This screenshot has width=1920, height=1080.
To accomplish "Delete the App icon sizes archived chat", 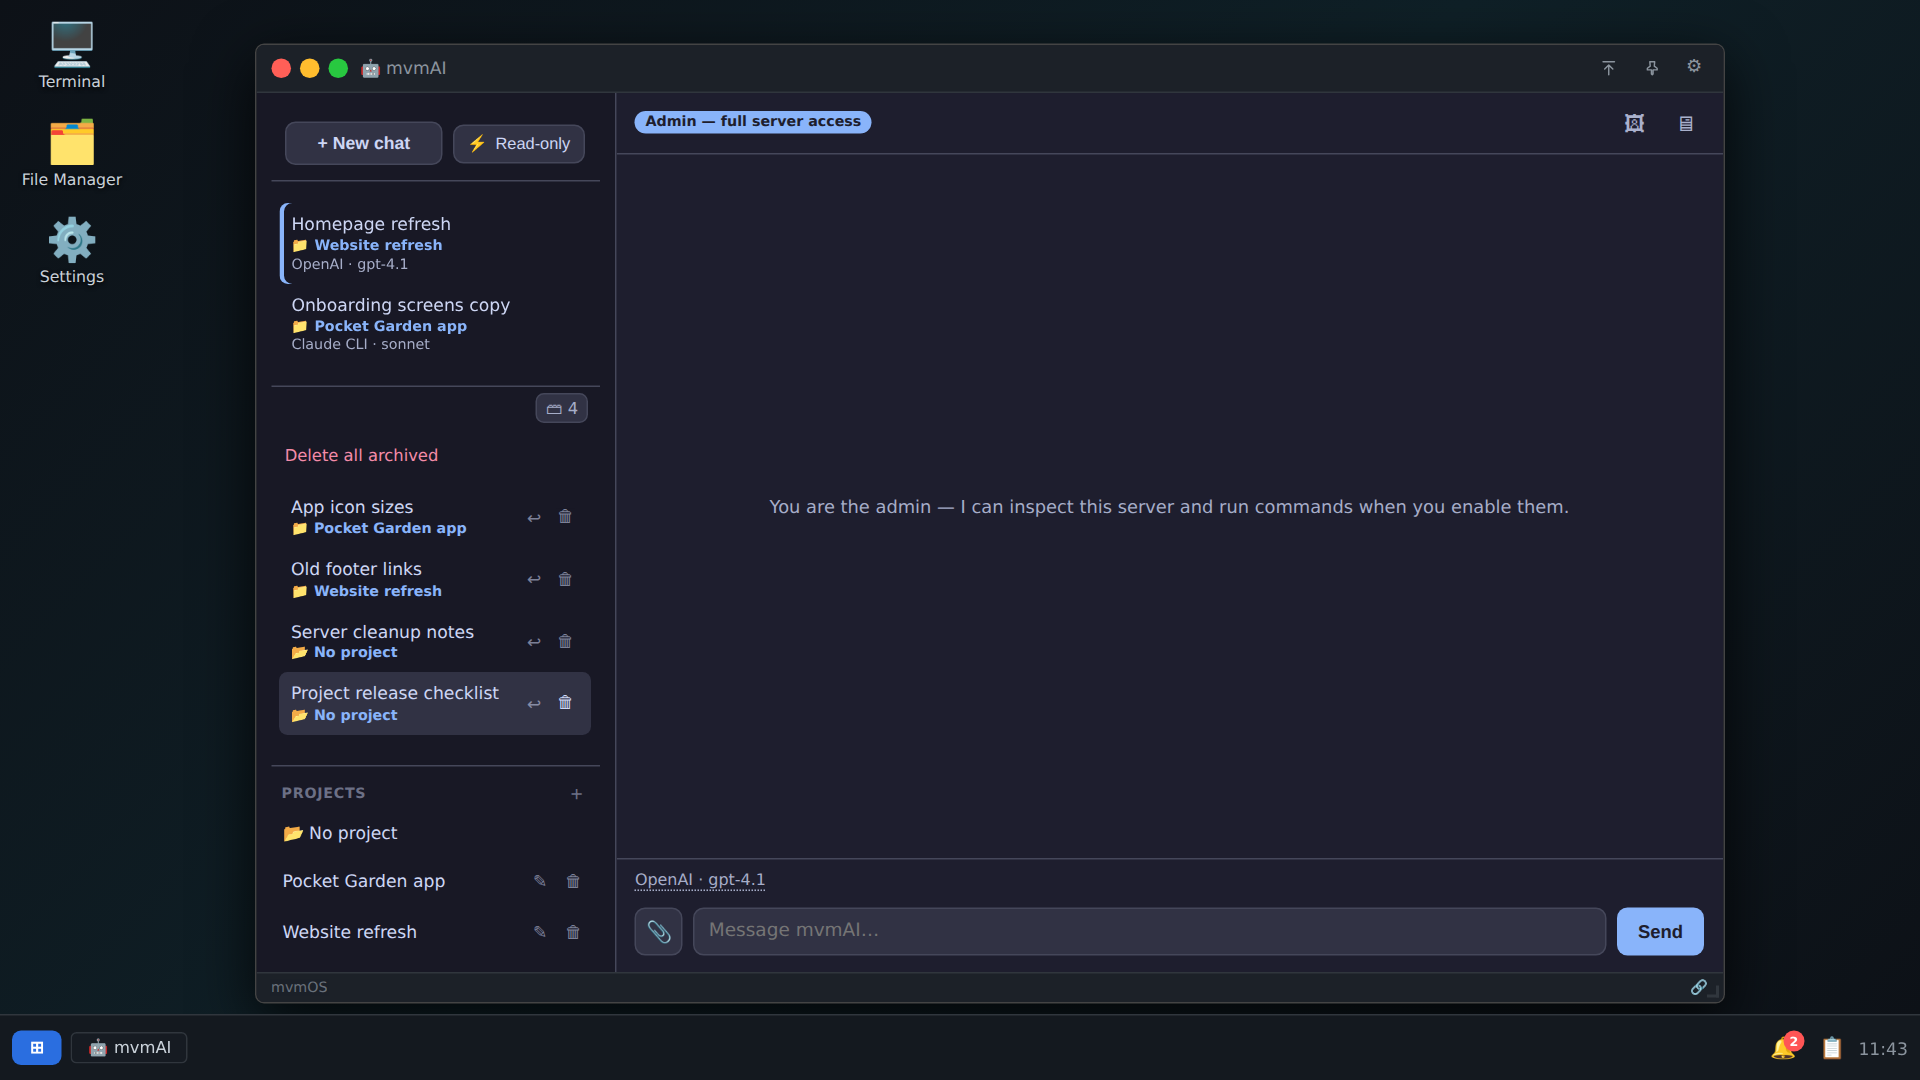I will click(x=565, y=517).
